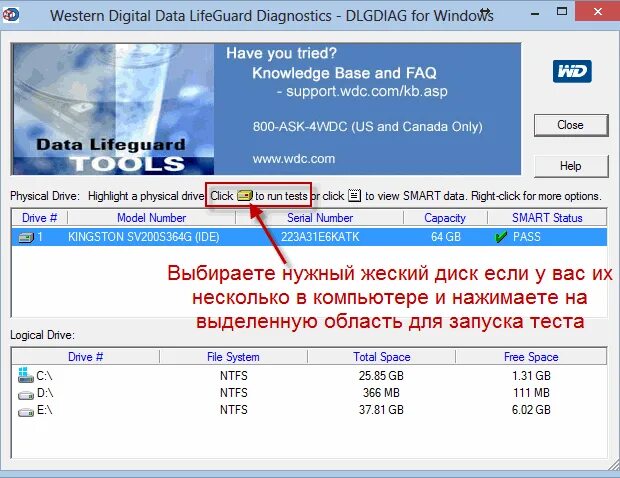Click logical Drive # column header
Screen dimensions: 620x478
pos(85,357)
